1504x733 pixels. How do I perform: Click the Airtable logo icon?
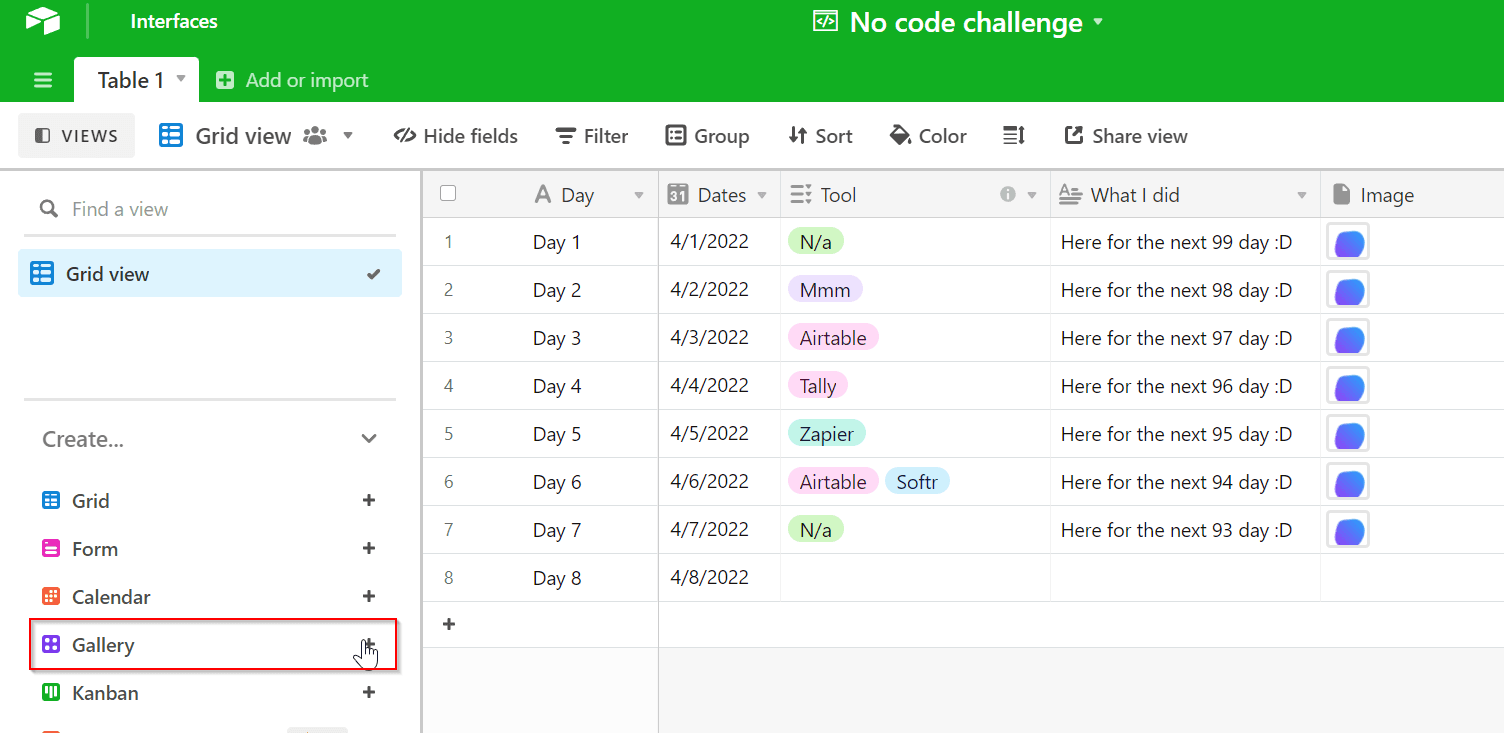(x=43, y=21)
